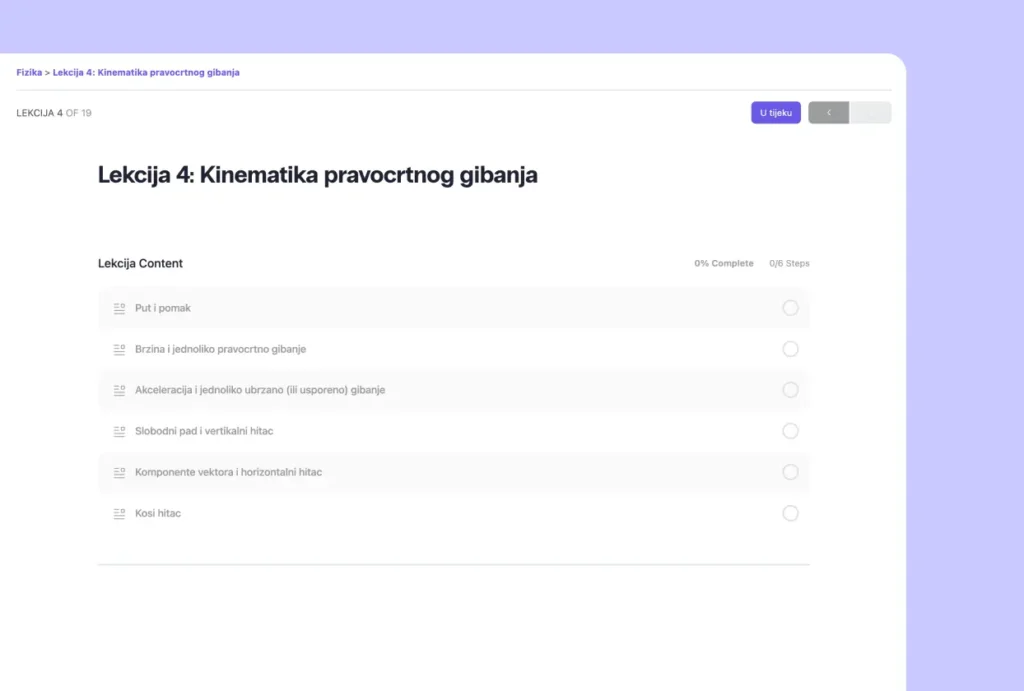
Task: Click the topic icon beside Kosi hitac
Action: tap(119, 513)
